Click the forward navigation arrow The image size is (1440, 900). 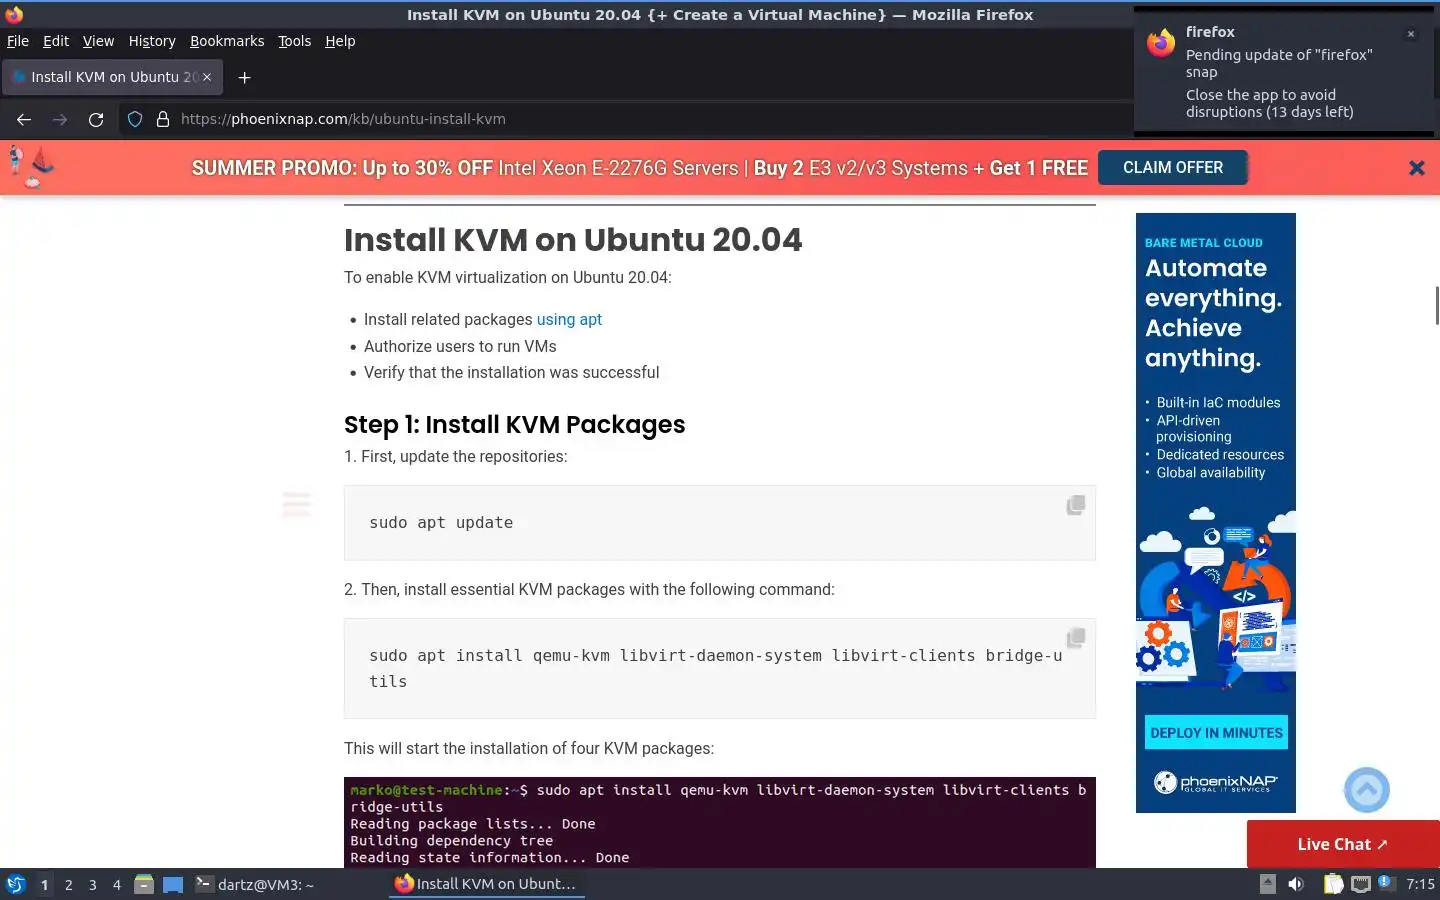pyautogui.click(x=60, y=119)
